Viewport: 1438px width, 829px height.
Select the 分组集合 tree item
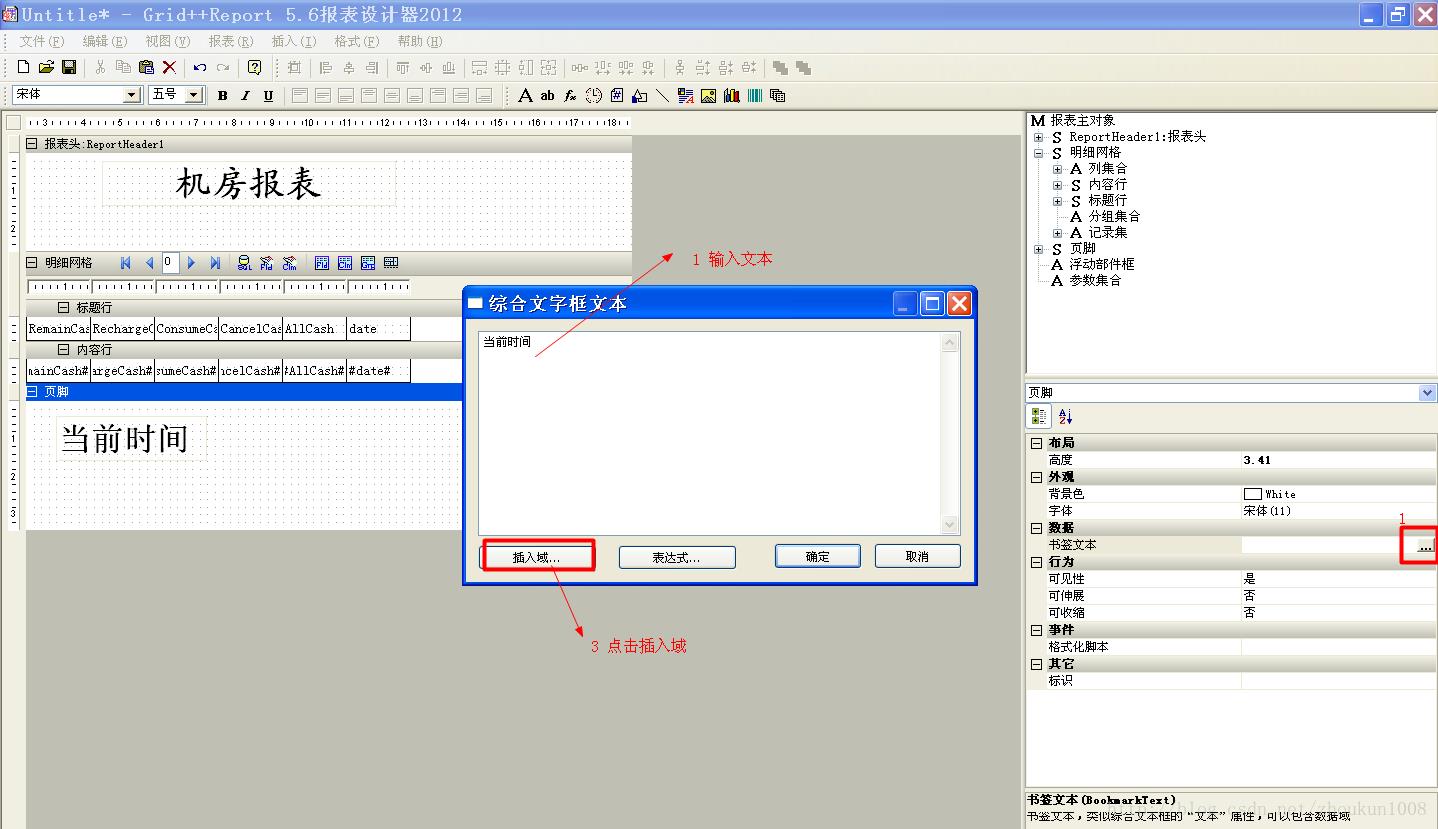coord(1114,216)
